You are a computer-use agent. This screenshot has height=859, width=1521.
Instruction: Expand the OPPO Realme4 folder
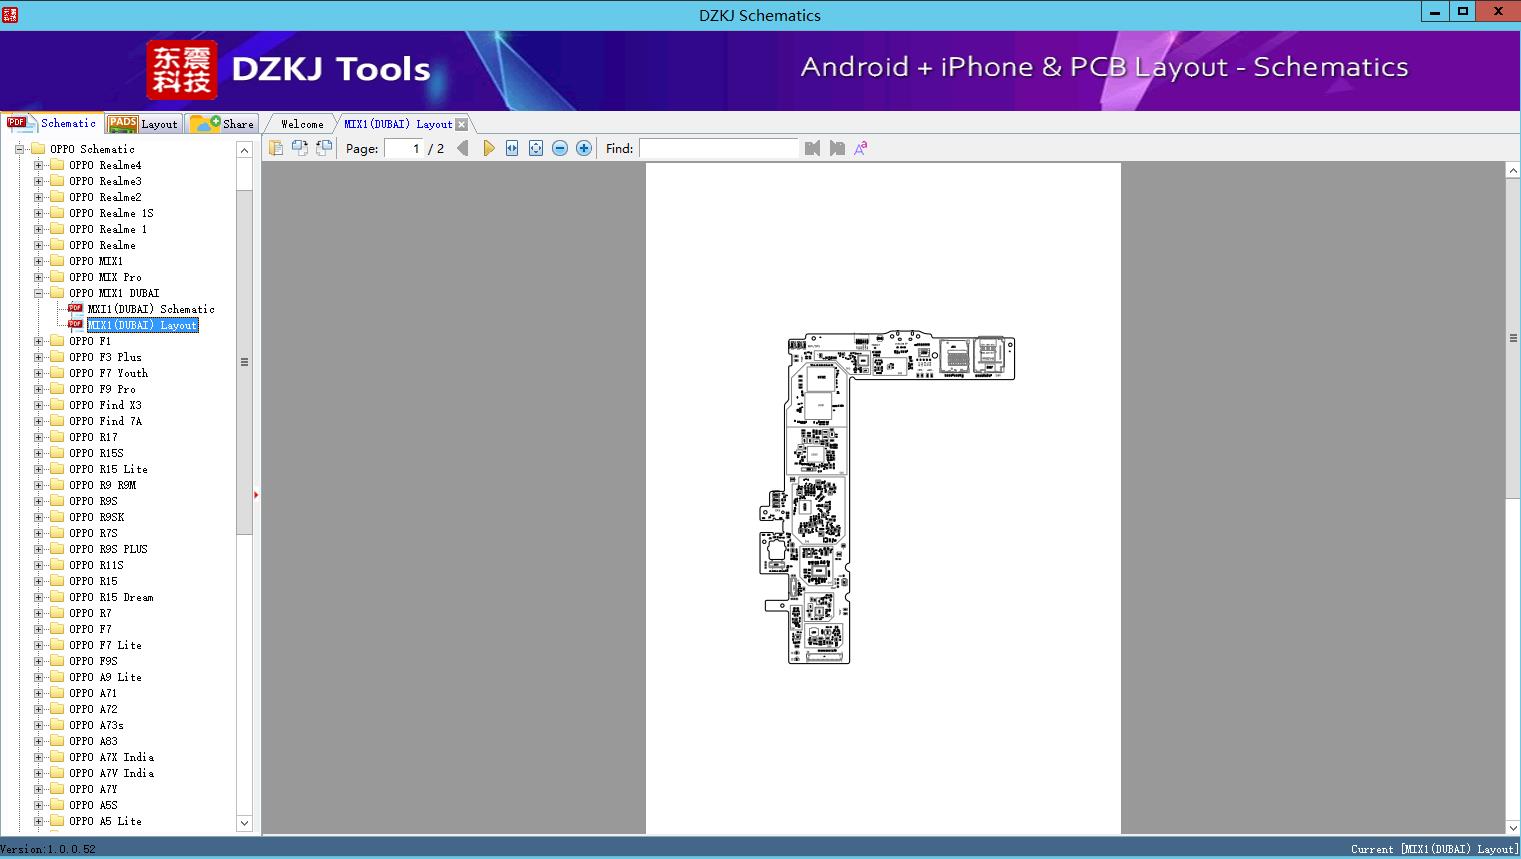click(x=39, y=165)
